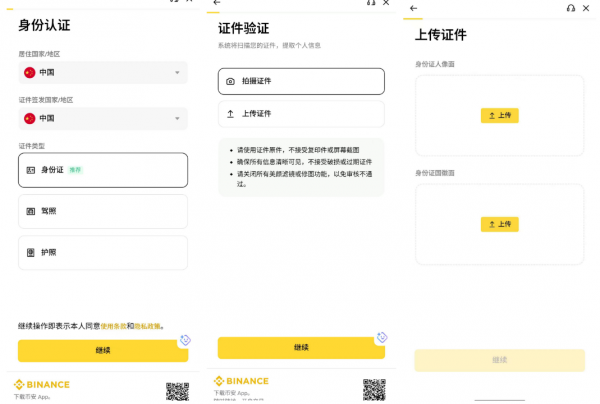The image size is (600, 404).
Task: Go back using arrow on 证件验证 screen
Action: point(217,3)
